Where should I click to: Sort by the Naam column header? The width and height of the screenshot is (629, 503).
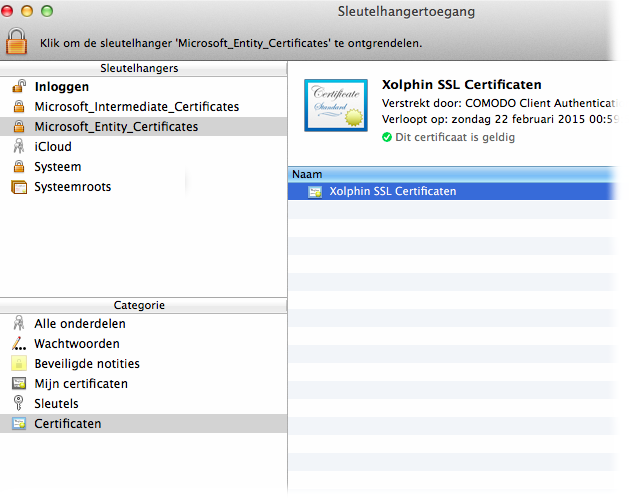point(452,174)
